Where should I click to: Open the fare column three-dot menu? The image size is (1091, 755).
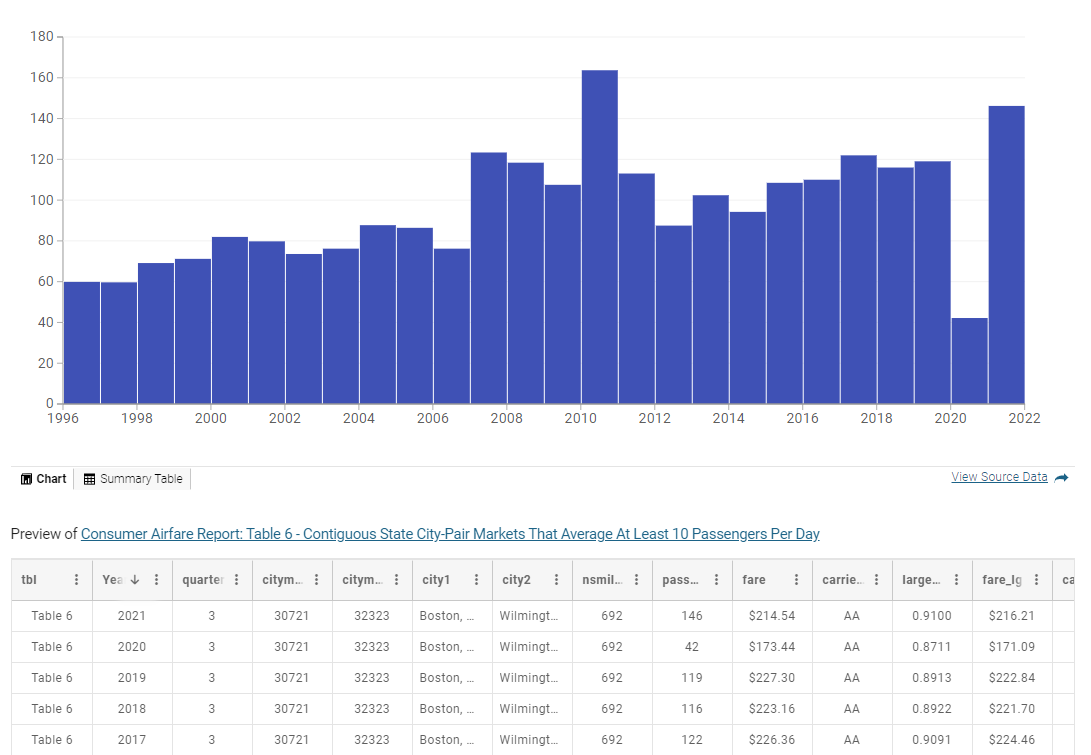(x=797, y=580)
